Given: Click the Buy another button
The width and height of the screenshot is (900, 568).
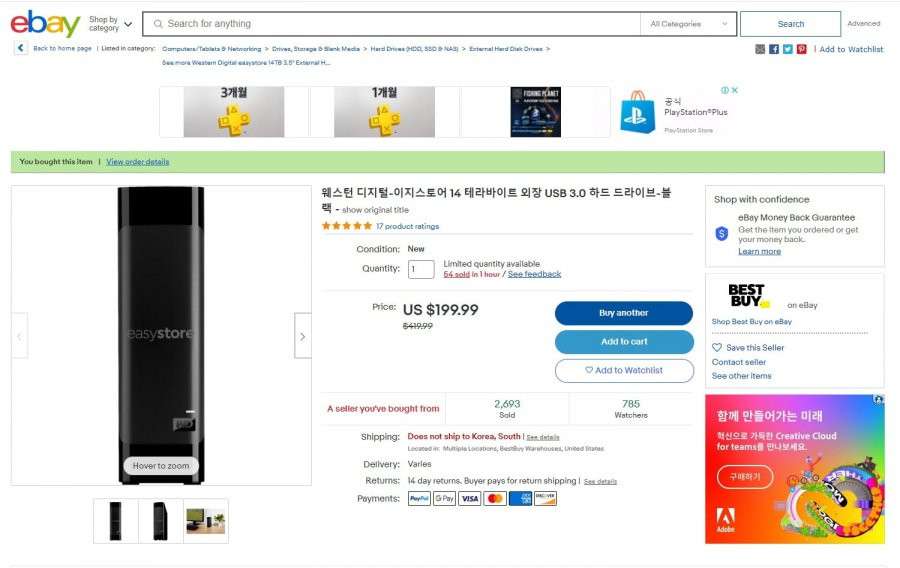Looking at the screenshot, I should [624, 313].
